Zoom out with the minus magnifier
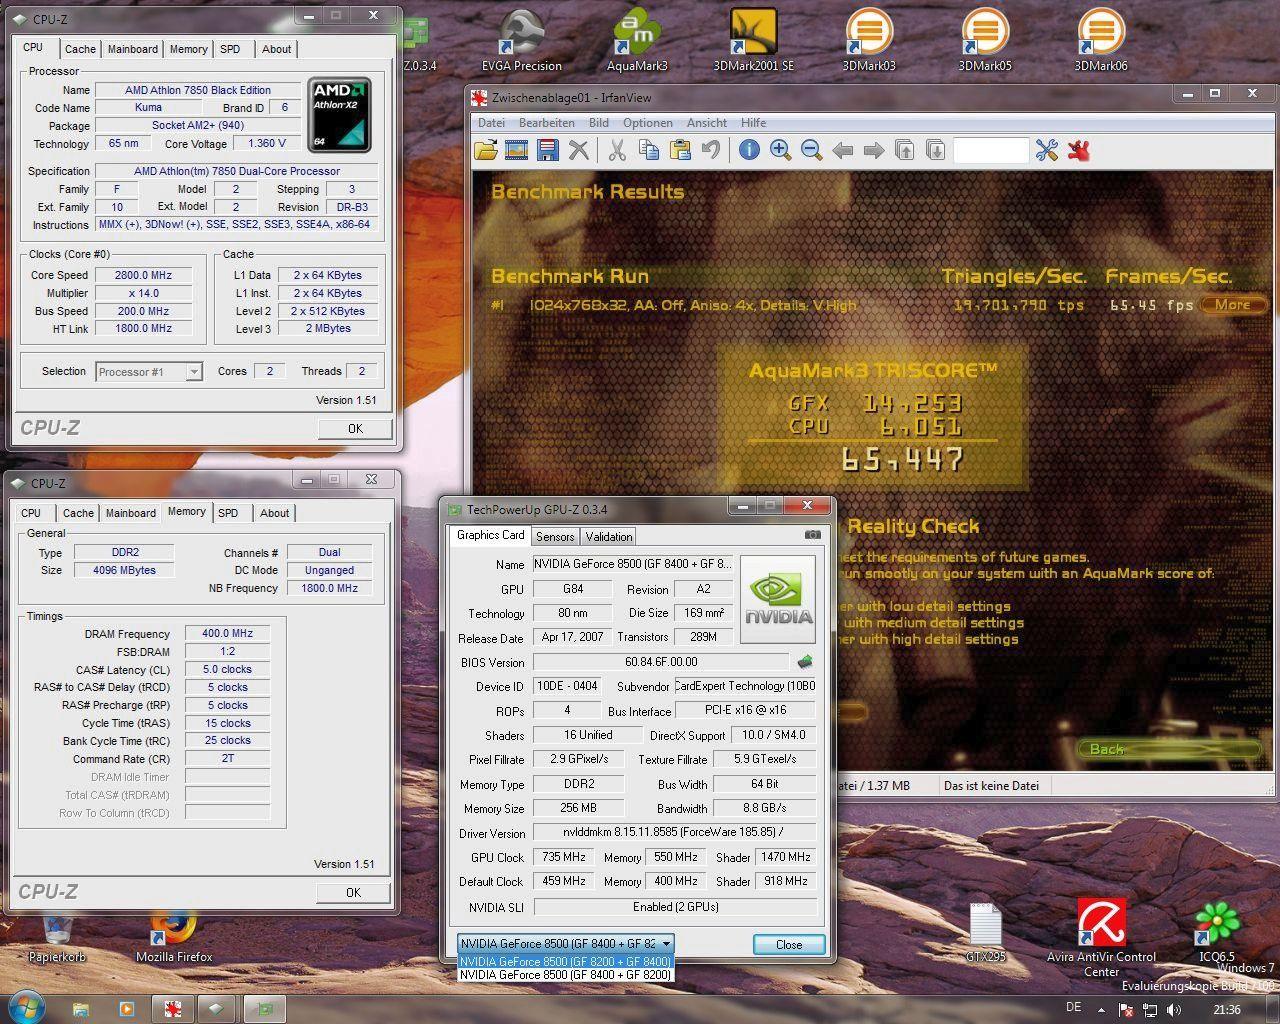This screenshot has width=1280, height=1024. pos(812,151)
